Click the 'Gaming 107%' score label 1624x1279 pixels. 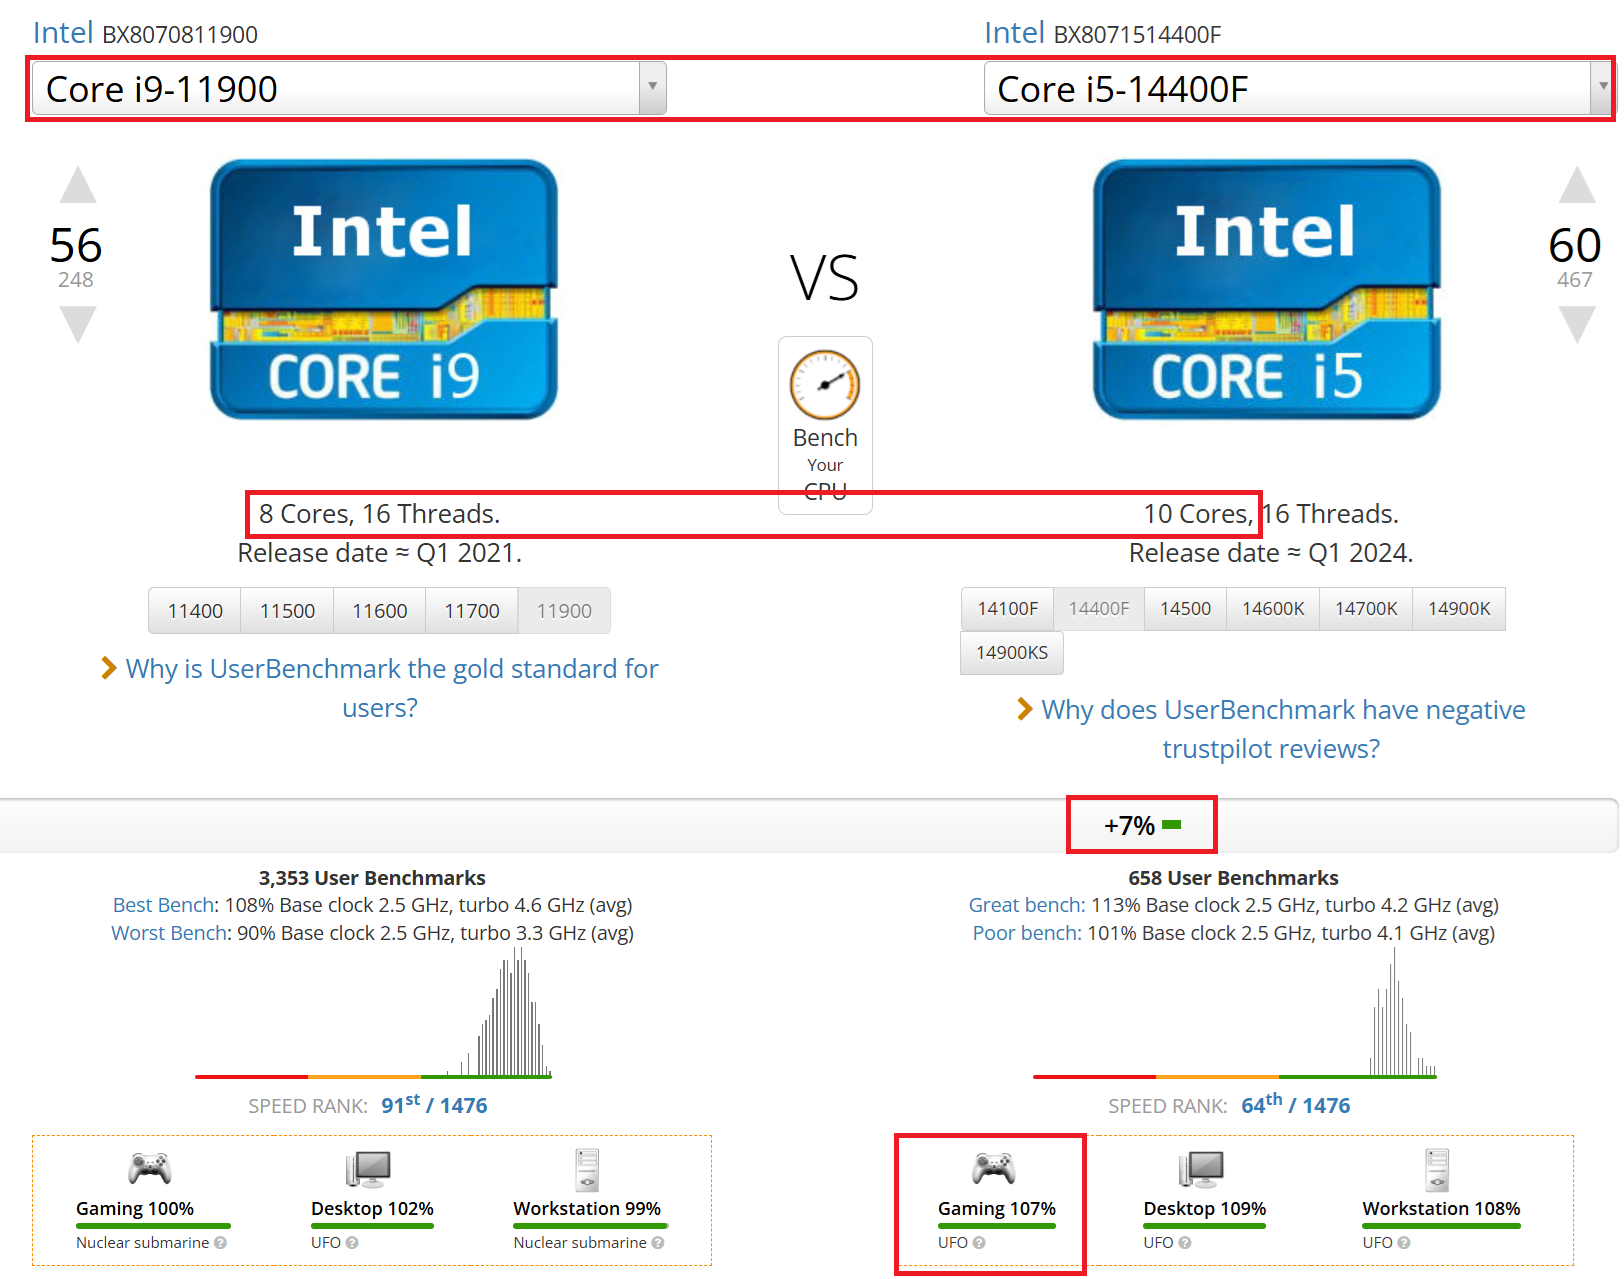(997, 1209)
